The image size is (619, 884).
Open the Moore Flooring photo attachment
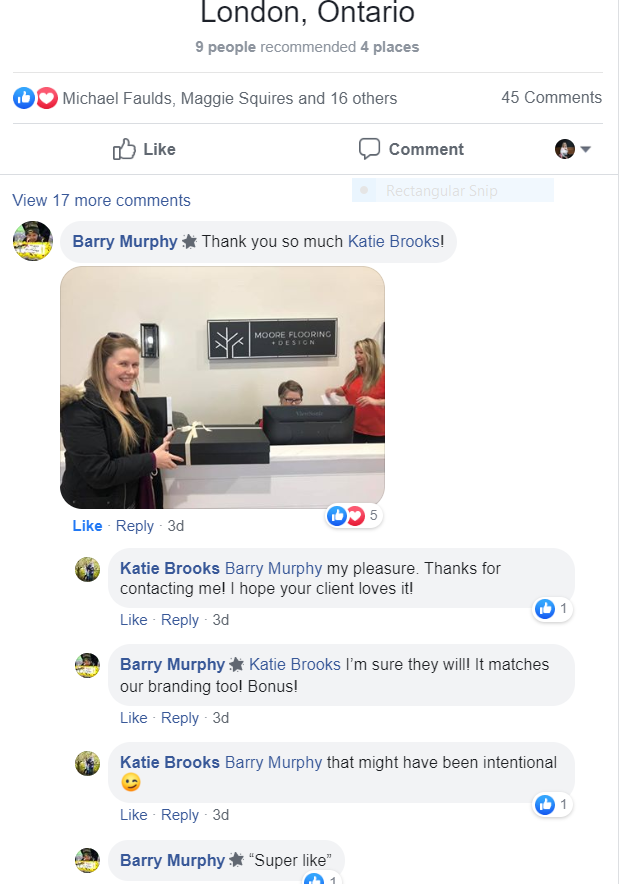click(x=223, y=387)
